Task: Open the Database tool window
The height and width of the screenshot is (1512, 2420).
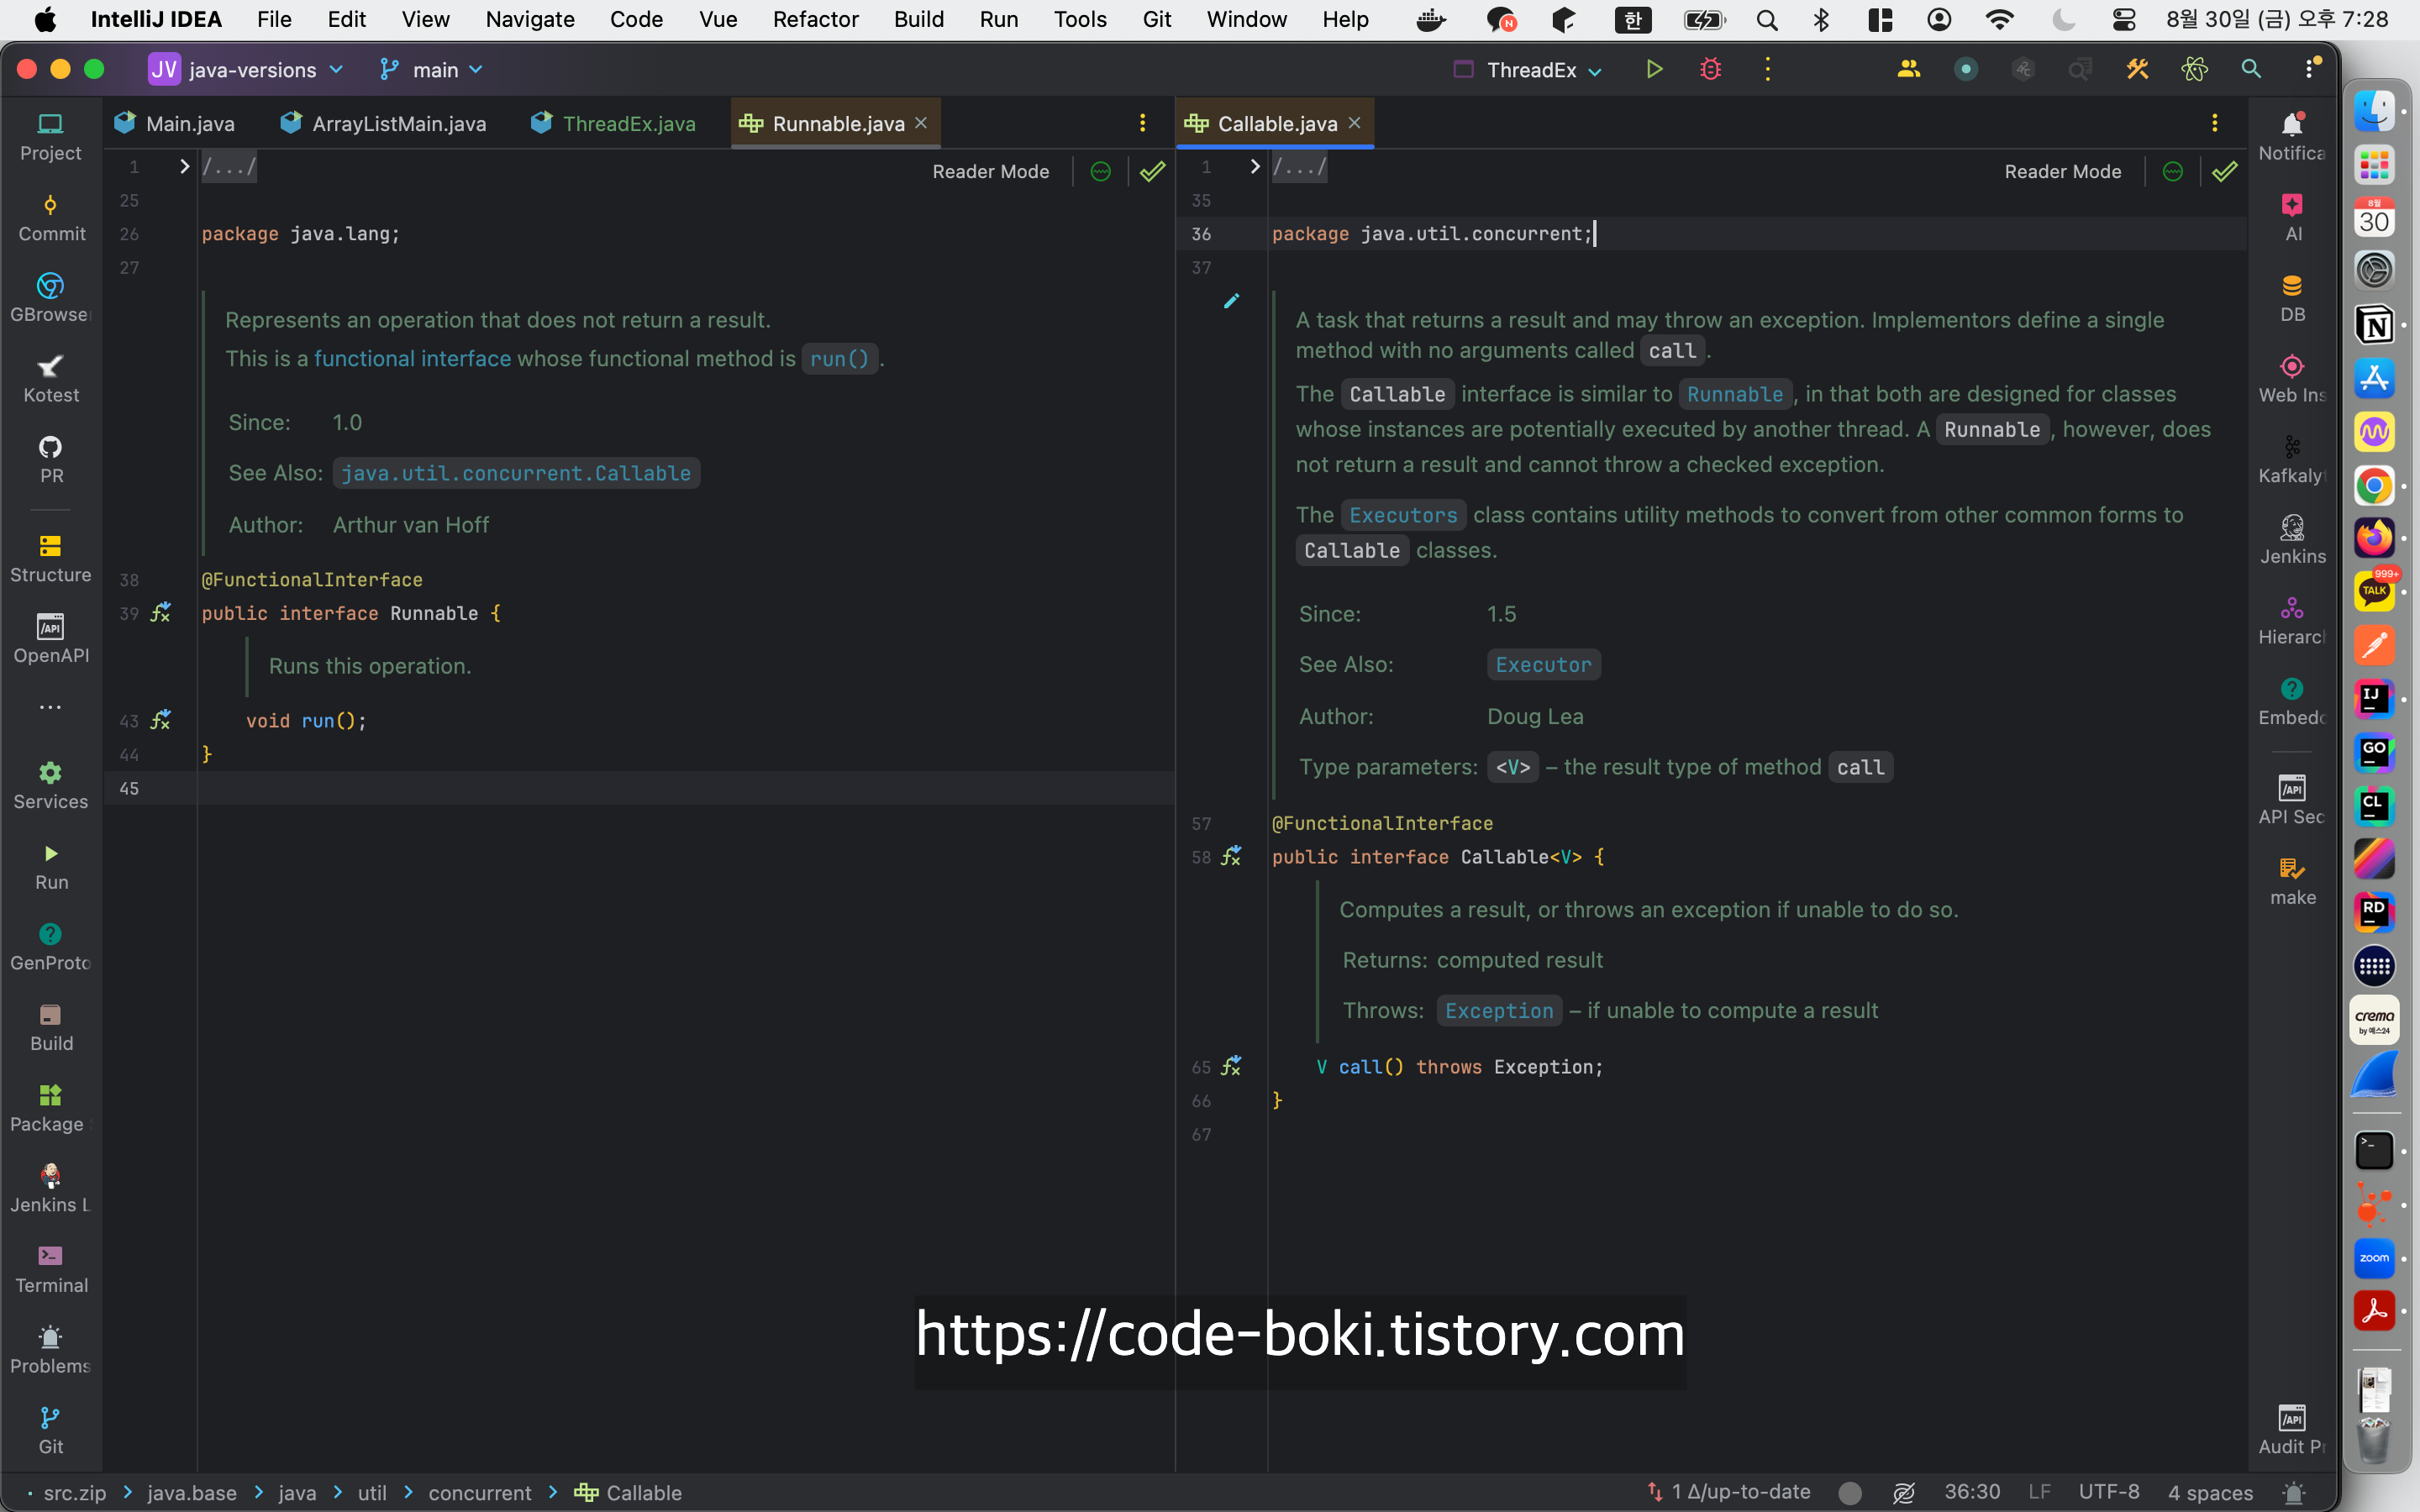Action: tap(2292, 297)
